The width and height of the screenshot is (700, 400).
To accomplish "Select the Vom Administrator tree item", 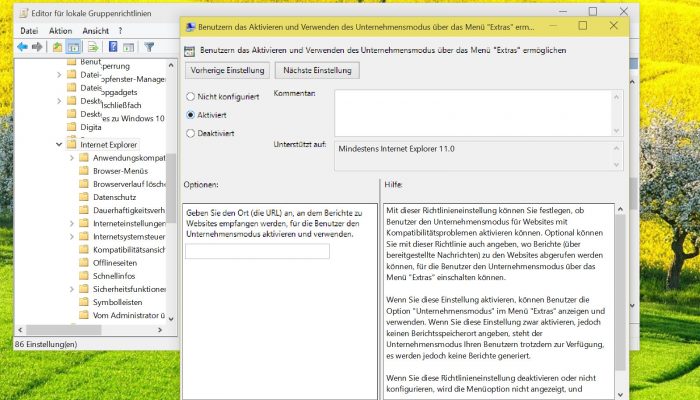I will point(129,315).
